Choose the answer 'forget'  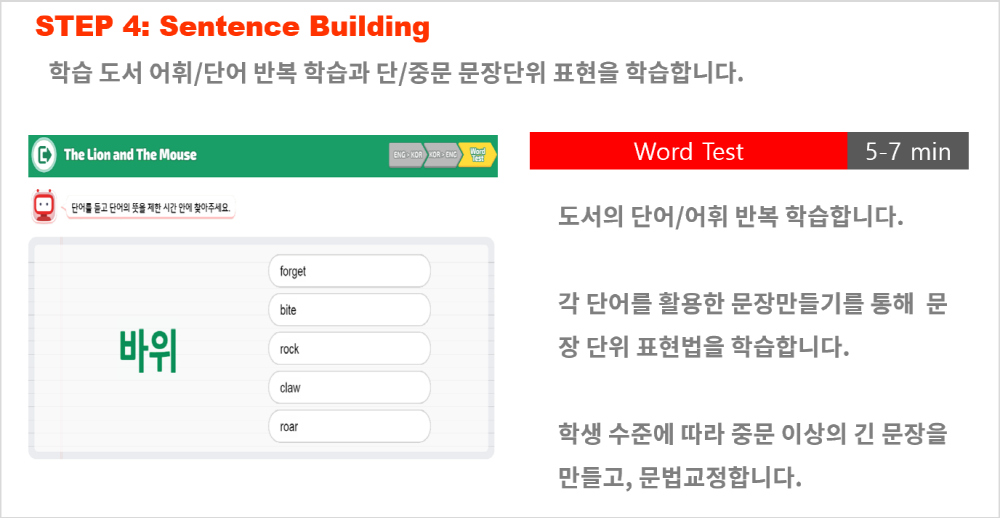(x=349, y=271)
